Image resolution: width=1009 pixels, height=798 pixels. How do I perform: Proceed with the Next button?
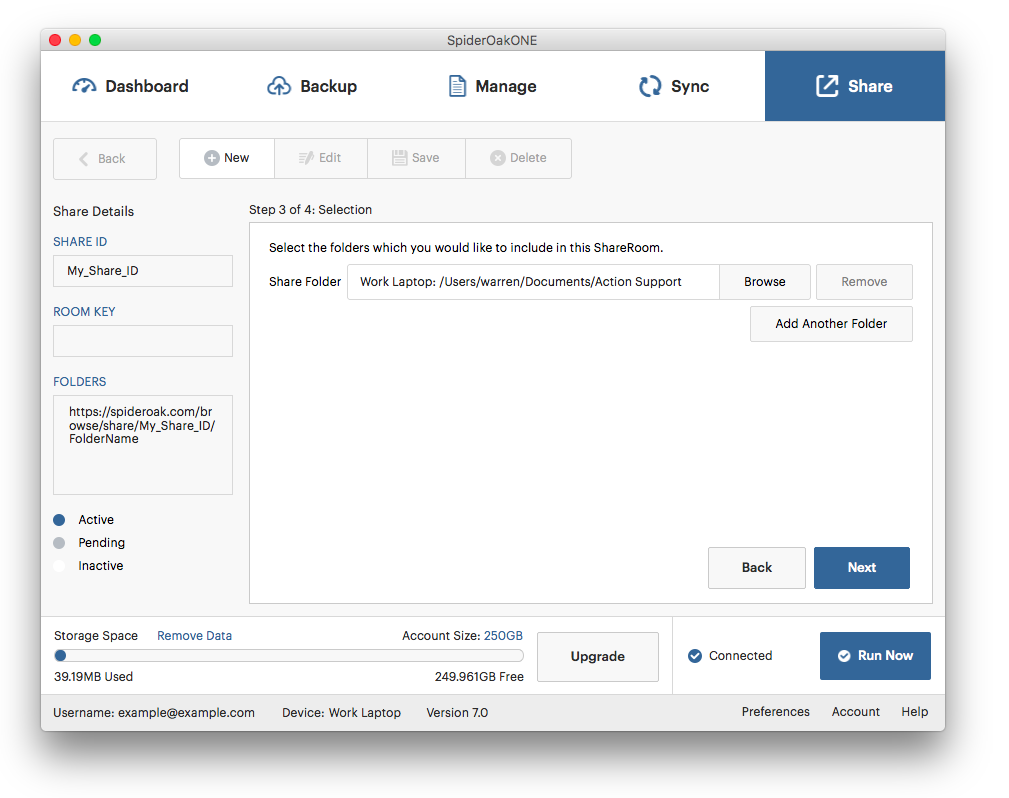coord(862,568)
